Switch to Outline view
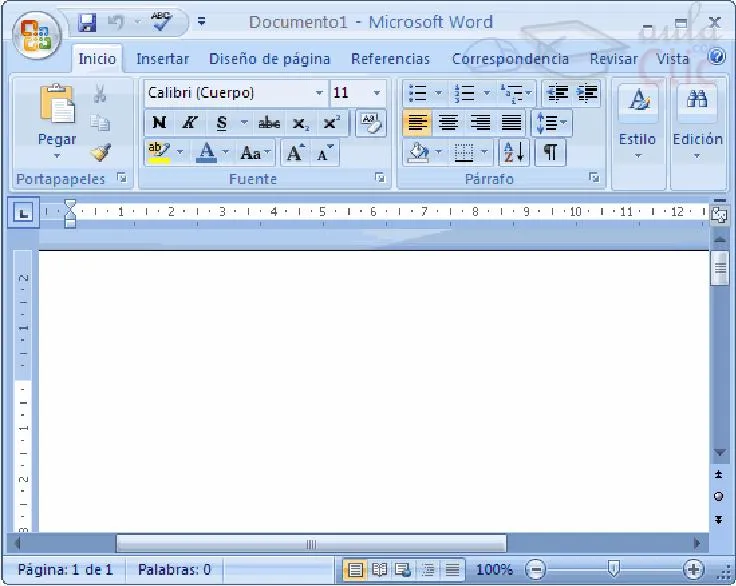Image resolution: width=736 pixels, height=586 pixels. 428,570
